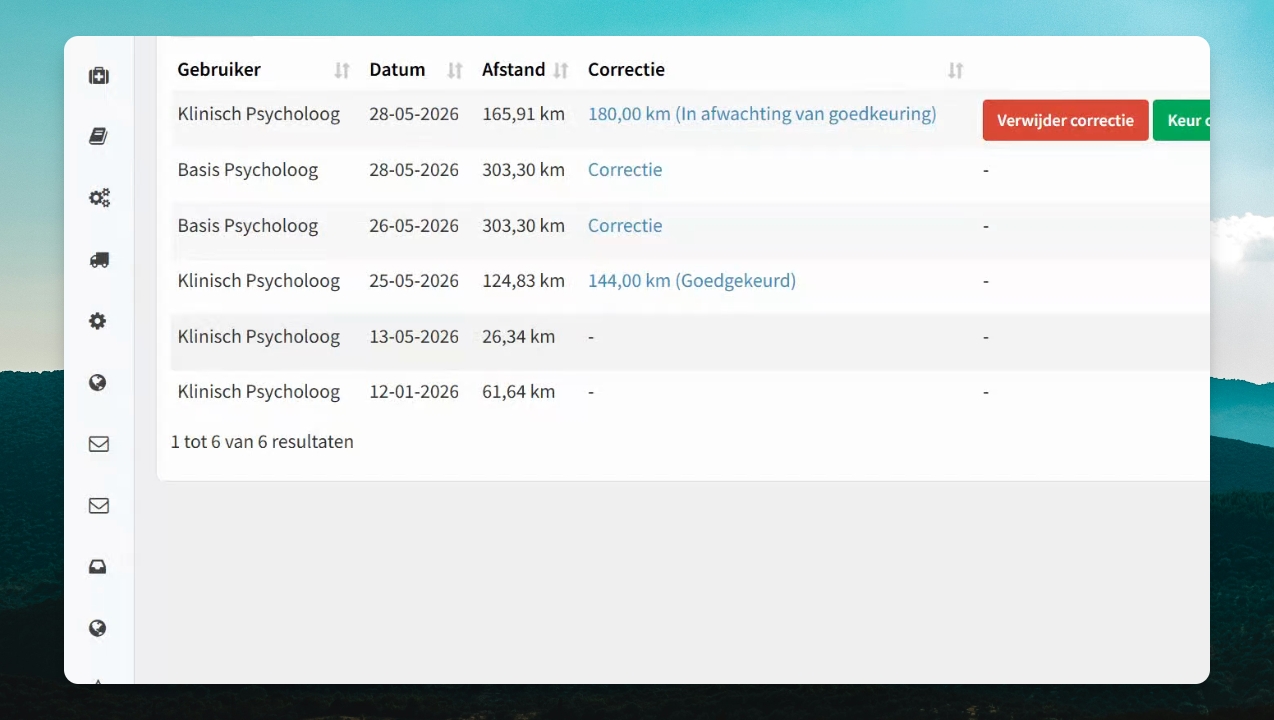
Task: Click the inbox tray sidebar icon
Action: coord(98,567)
